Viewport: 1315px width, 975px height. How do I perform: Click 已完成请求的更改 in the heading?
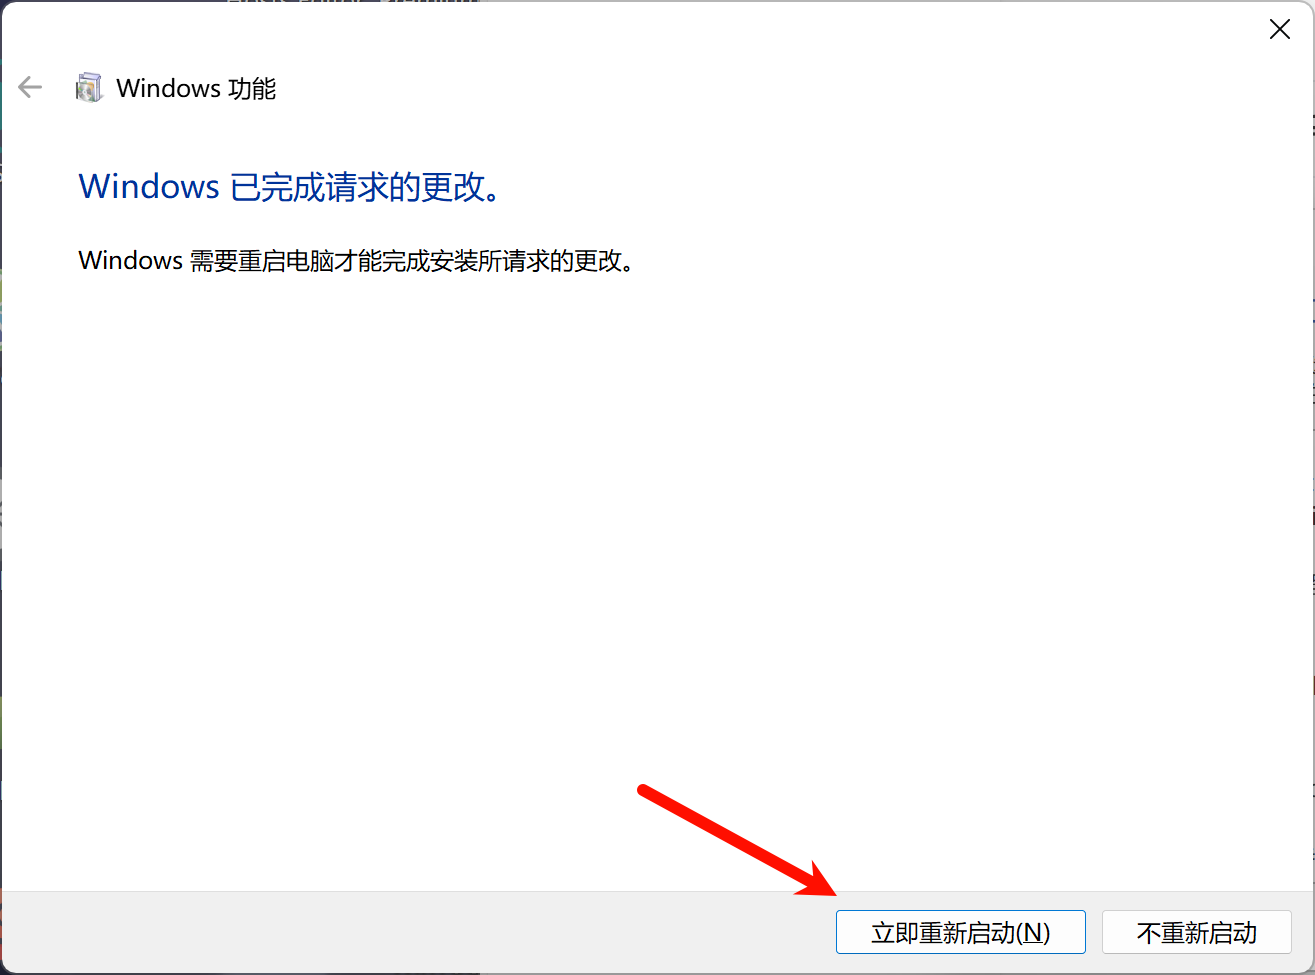[x=365, y=186]
